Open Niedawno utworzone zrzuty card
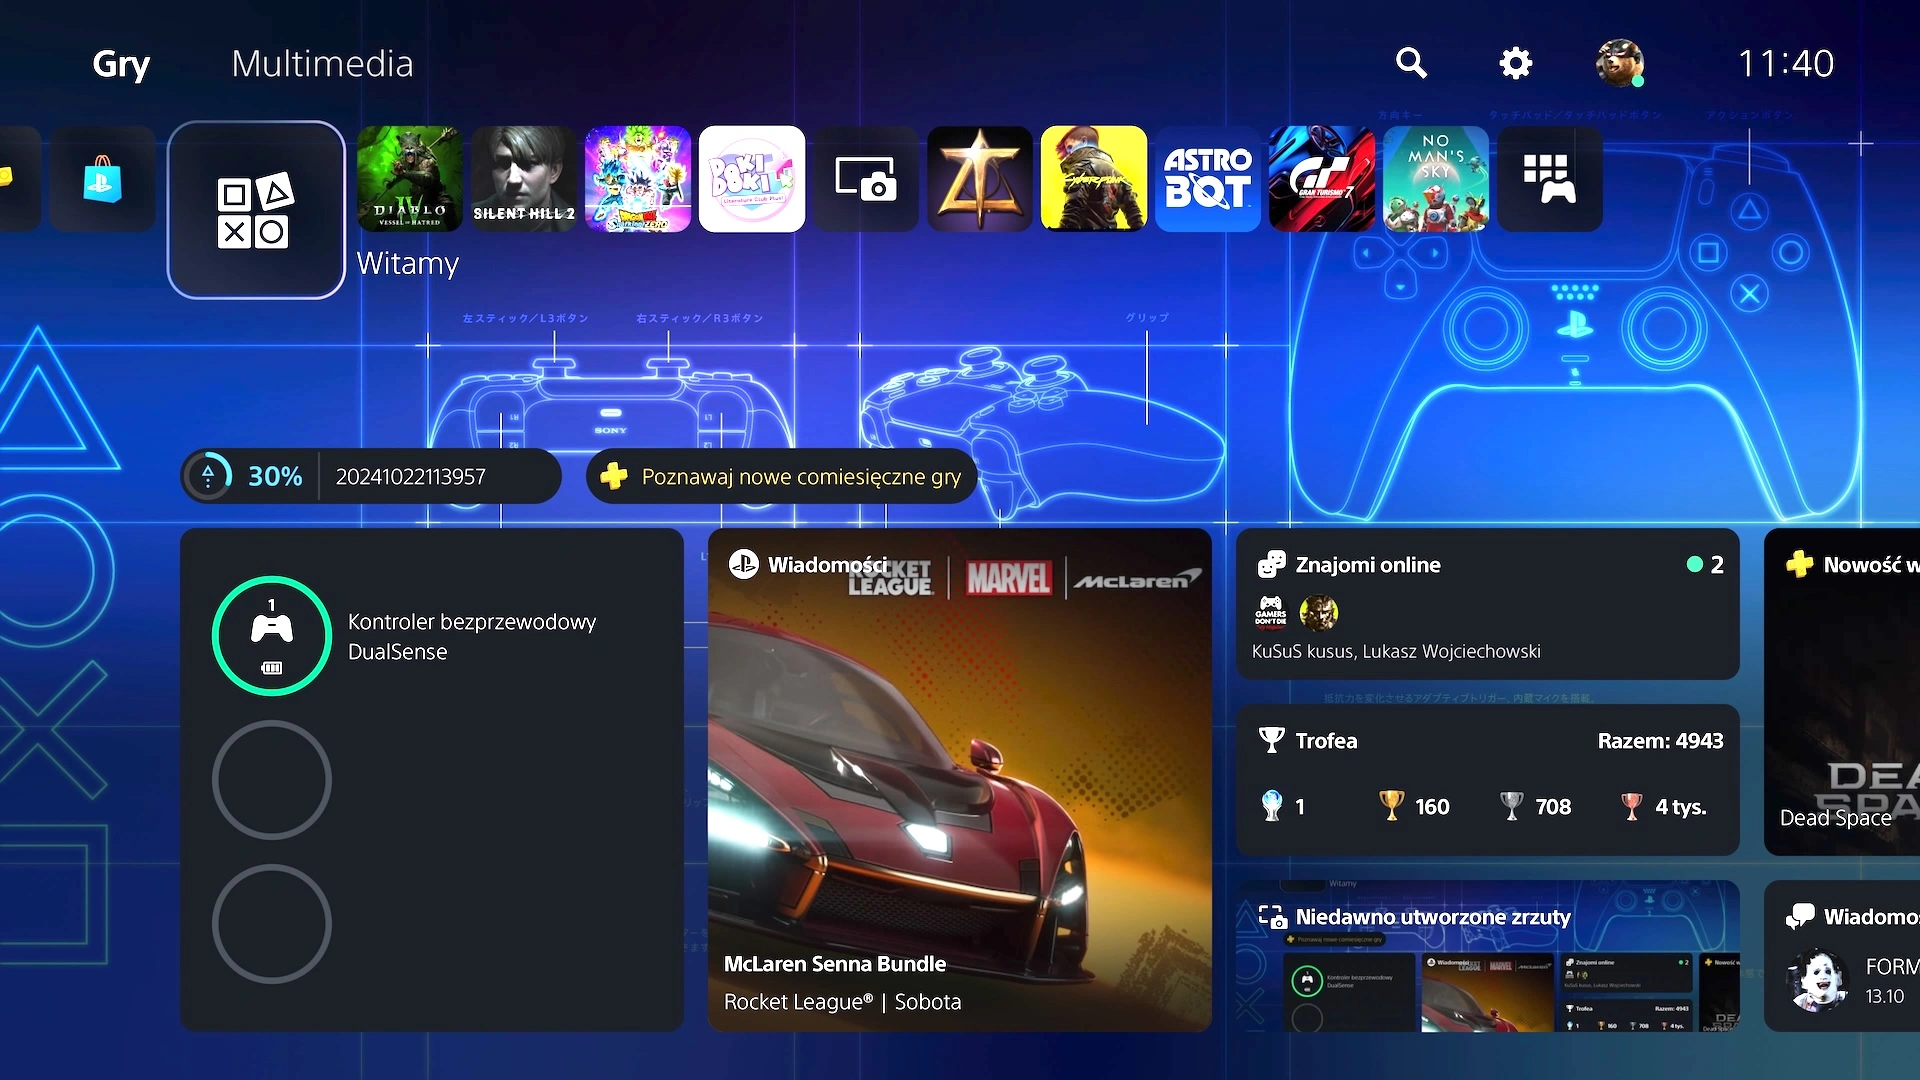Viewport: 1920px width, 1080px height. (x=1488, y=956)
